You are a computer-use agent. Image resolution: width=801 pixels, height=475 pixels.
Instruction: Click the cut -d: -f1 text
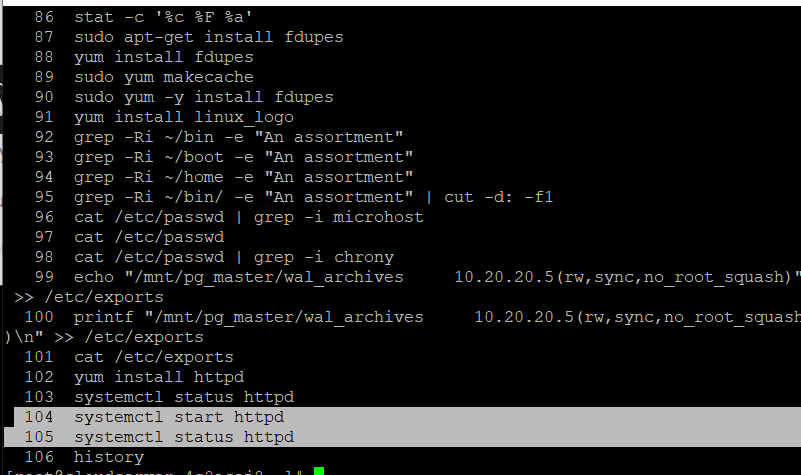pos(498,197)
